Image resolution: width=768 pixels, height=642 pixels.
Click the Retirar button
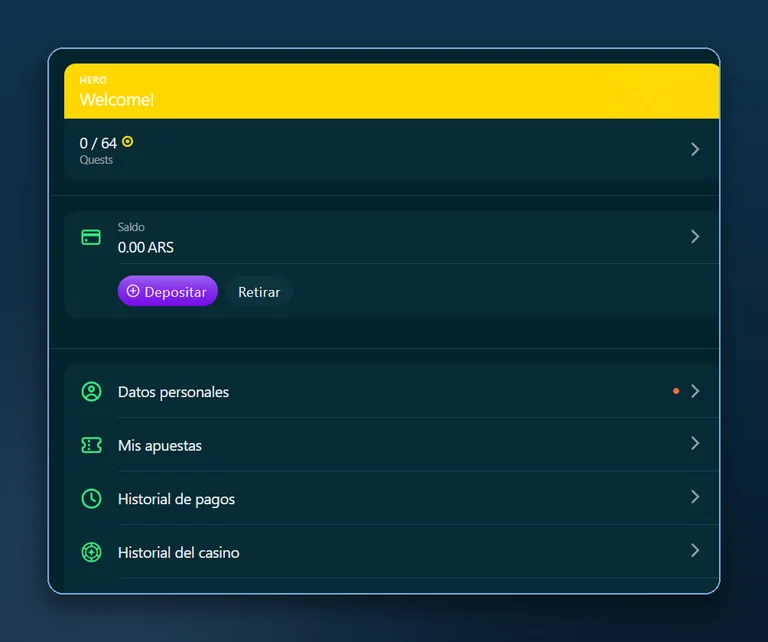click(x=259, y=292)
